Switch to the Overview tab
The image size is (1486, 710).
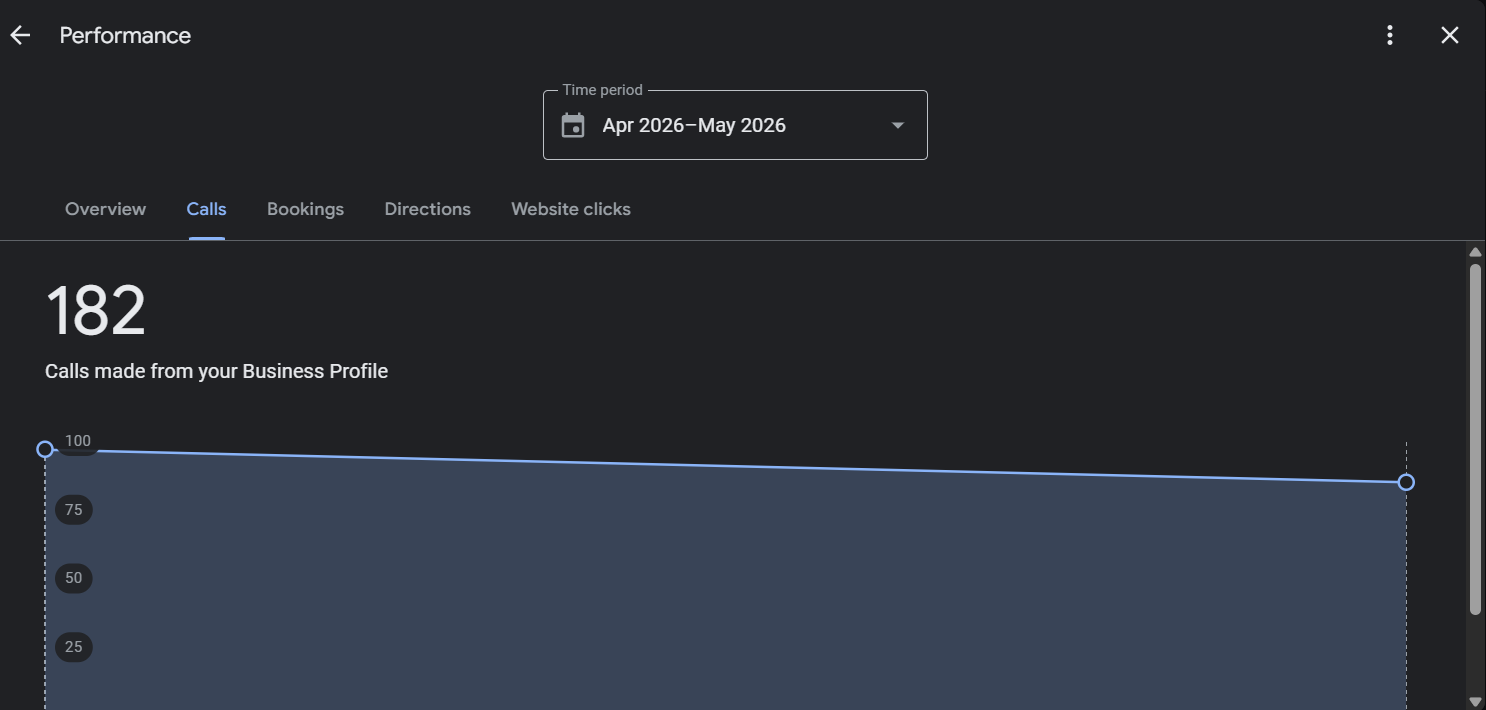point(105,209)
